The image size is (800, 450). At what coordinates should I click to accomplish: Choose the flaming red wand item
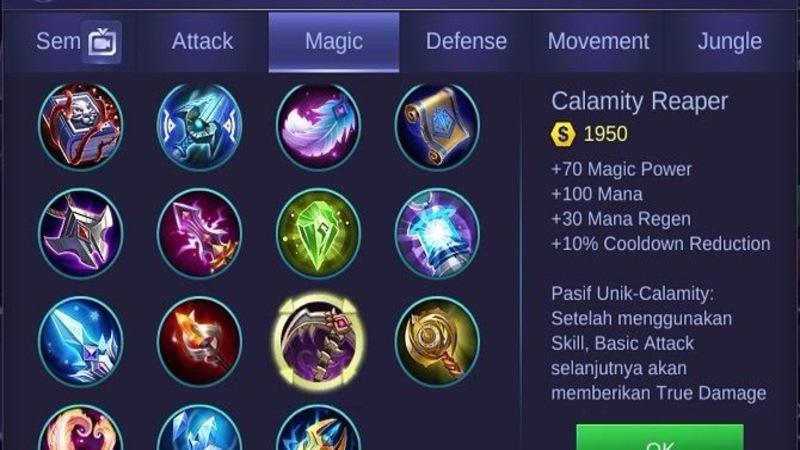(199, 341)
